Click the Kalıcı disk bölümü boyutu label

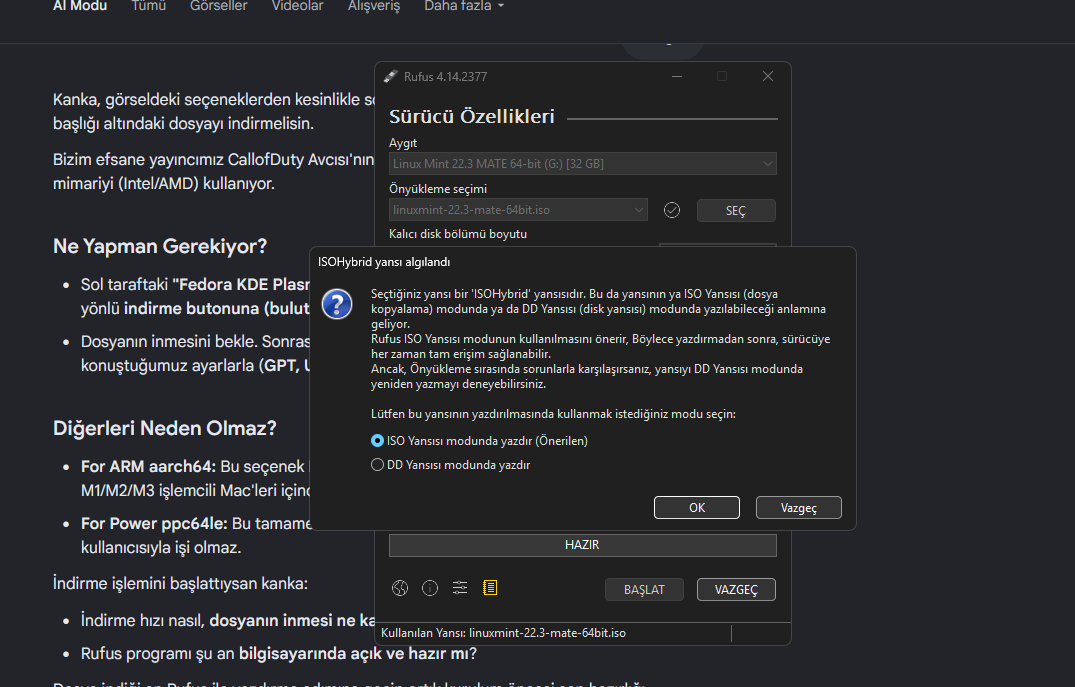click(x=458, y=234)
